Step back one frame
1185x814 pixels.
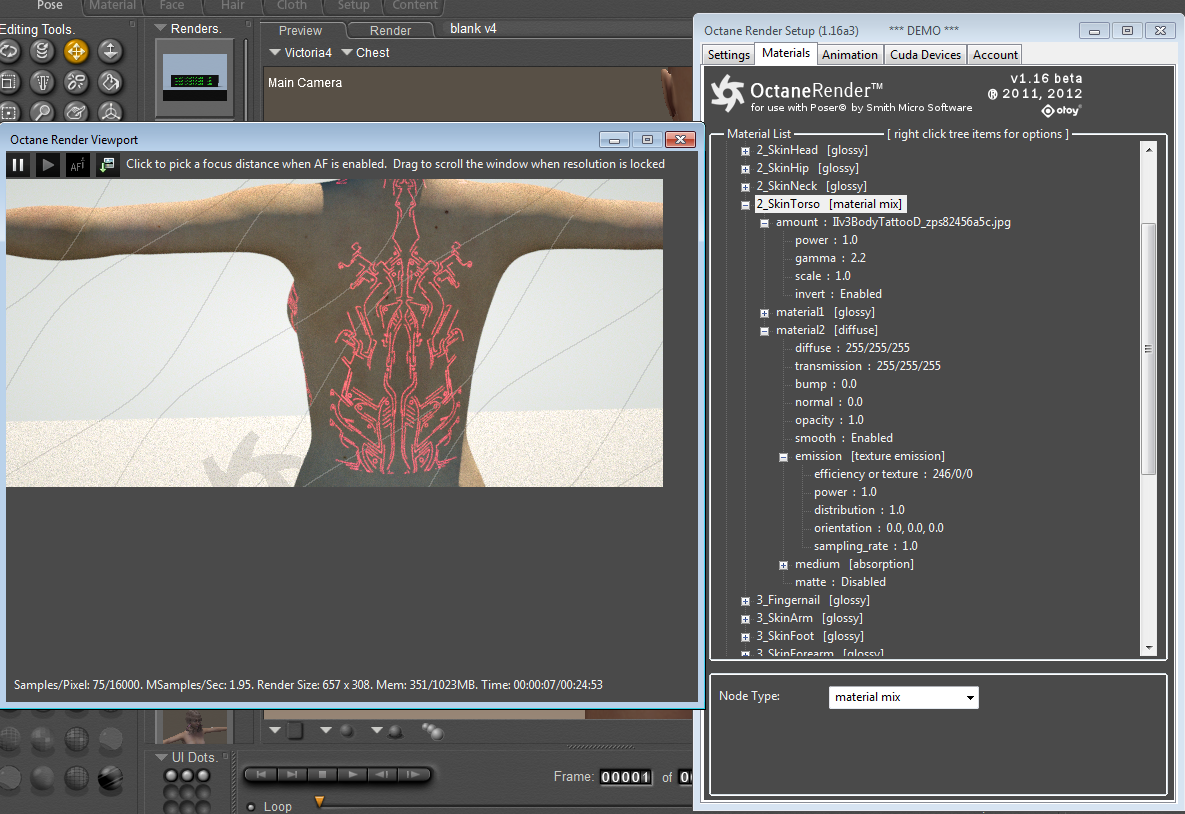[x=382, y=774]
